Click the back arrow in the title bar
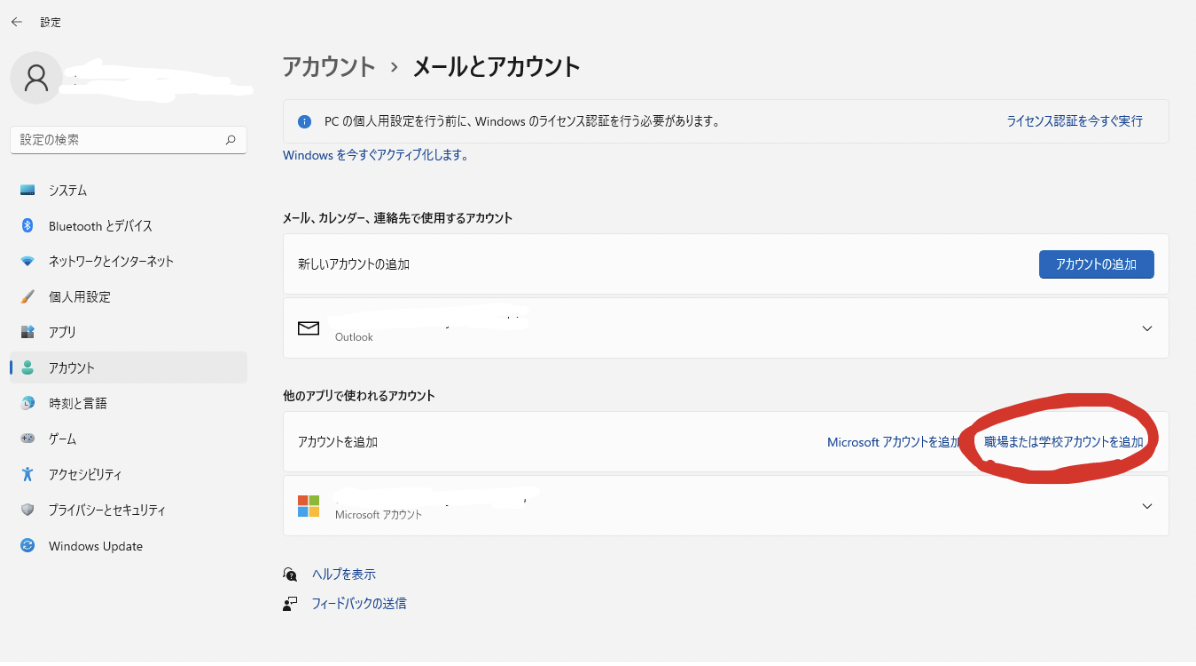1196x666 pixels. pyautogui.click(x=17, y=21)
